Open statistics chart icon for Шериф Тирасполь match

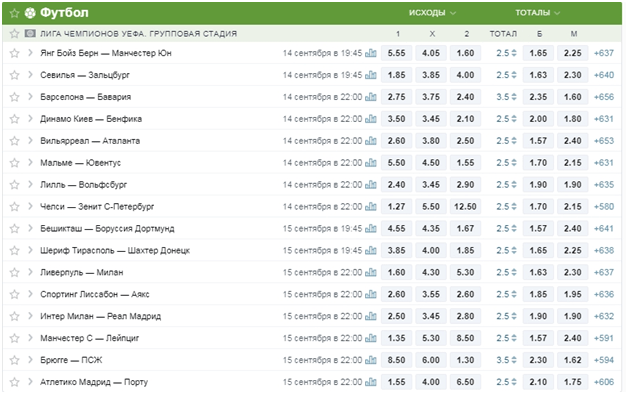tap(371, 250)
